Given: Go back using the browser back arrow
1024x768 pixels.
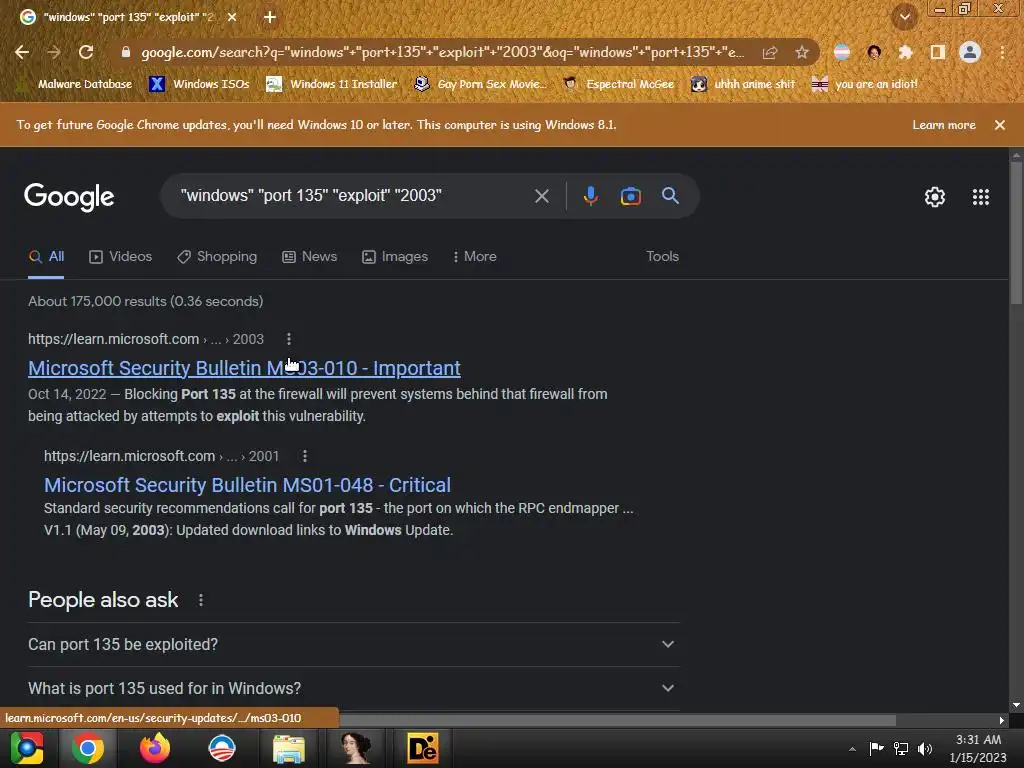Looking at the screenshot, I should coord(22,52).
